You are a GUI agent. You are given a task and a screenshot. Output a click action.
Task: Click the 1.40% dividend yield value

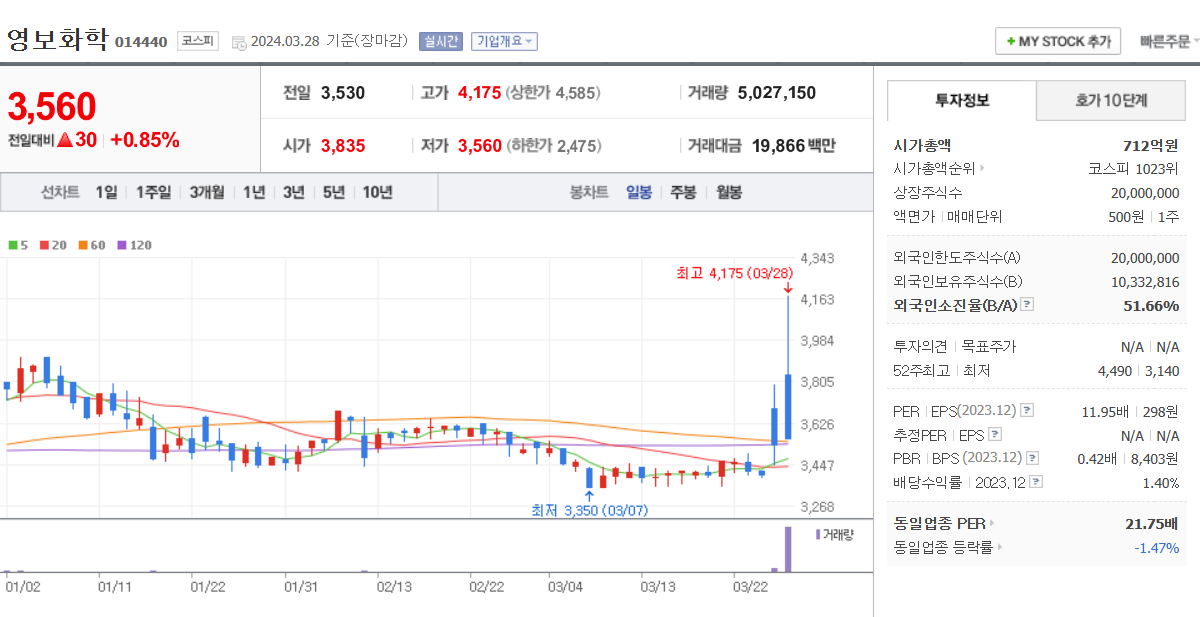[x=1160, y=482]
